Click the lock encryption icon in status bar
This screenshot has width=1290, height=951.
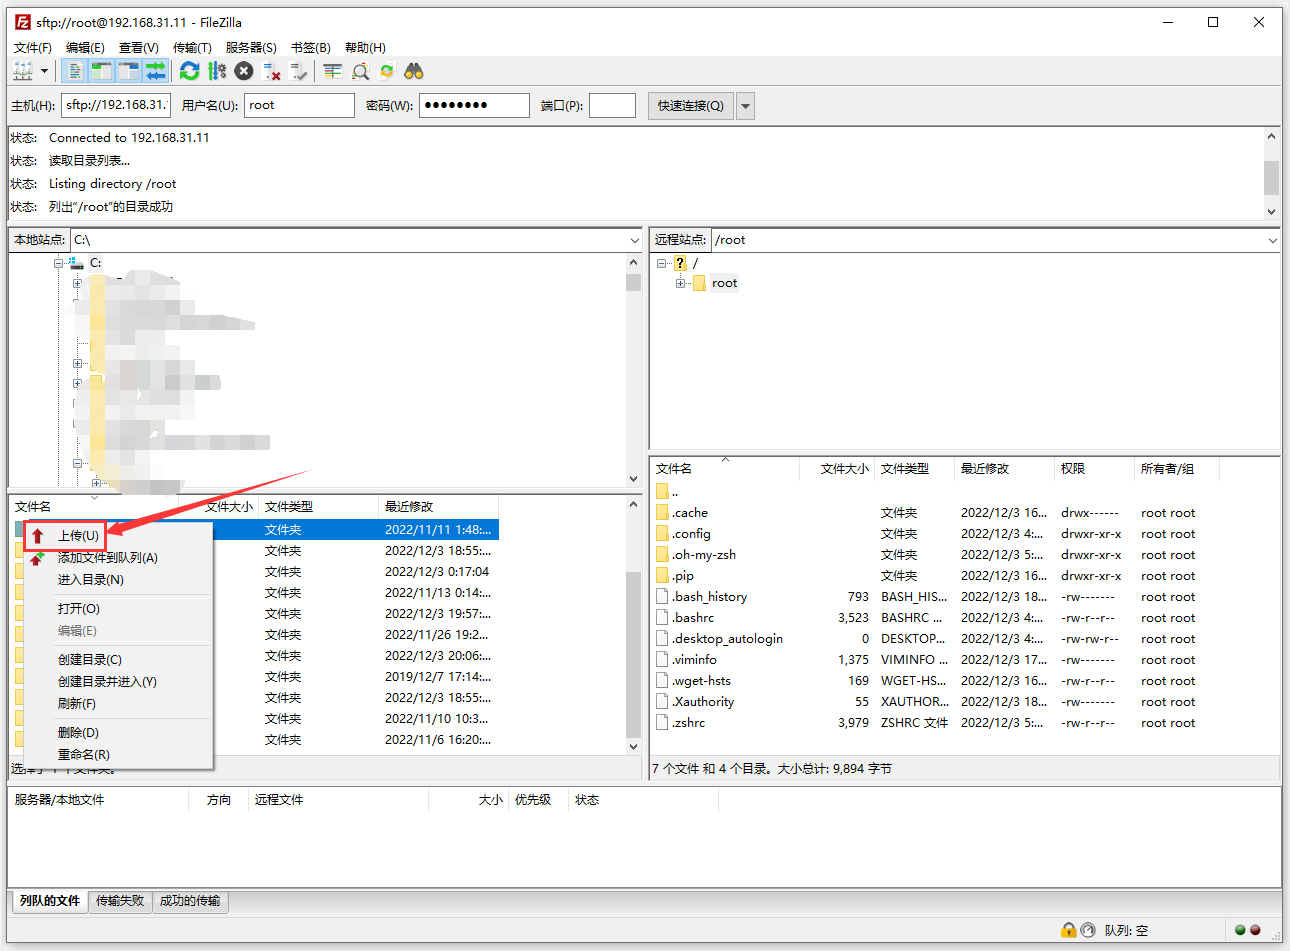[x=1068, y=930]
